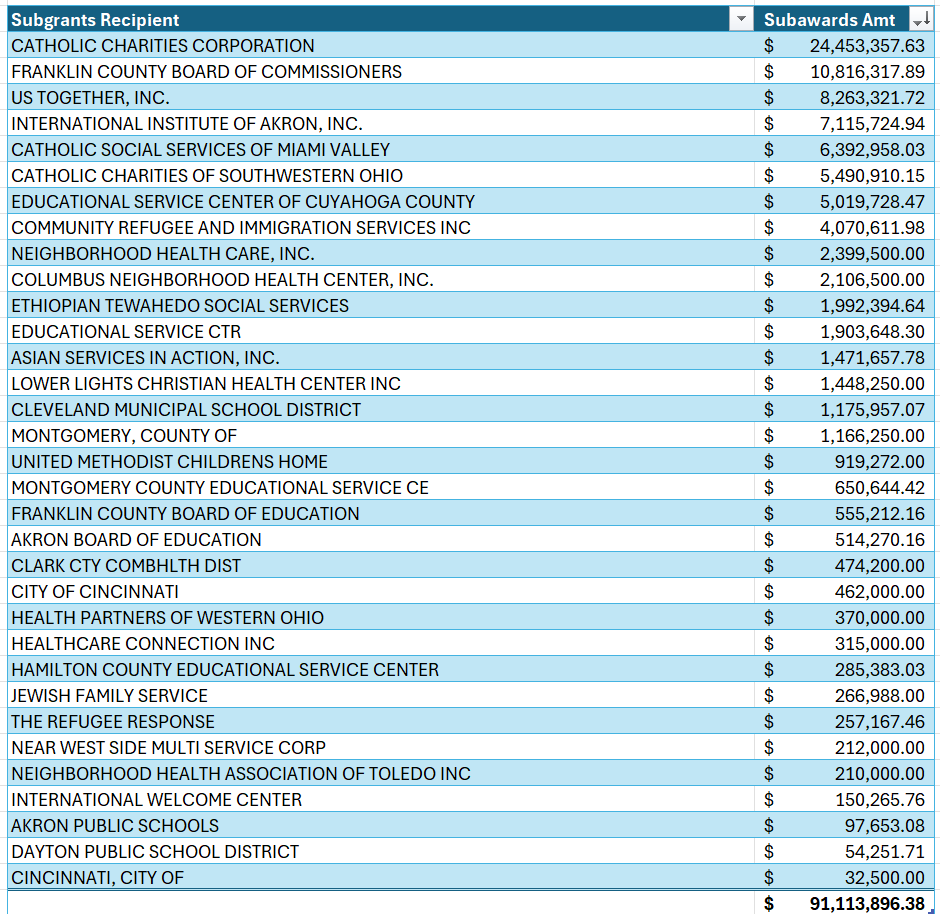Image resolution: width=940 pixels, height=914 pixels.
Task: Select INTERNATIONAL INSTITUTE OF AKRON, INC. cell
Action: (381, 123)
